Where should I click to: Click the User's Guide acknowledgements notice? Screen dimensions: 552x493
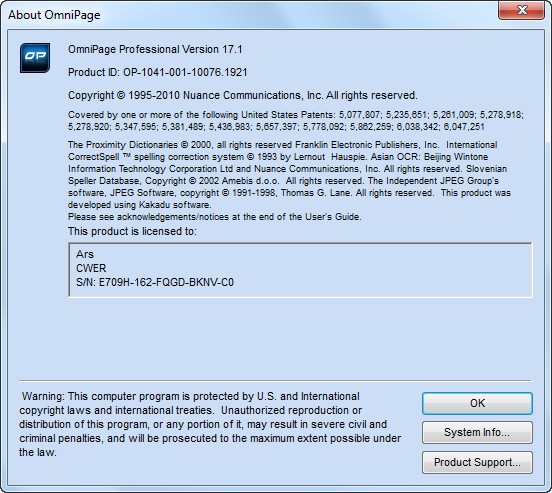214,217
